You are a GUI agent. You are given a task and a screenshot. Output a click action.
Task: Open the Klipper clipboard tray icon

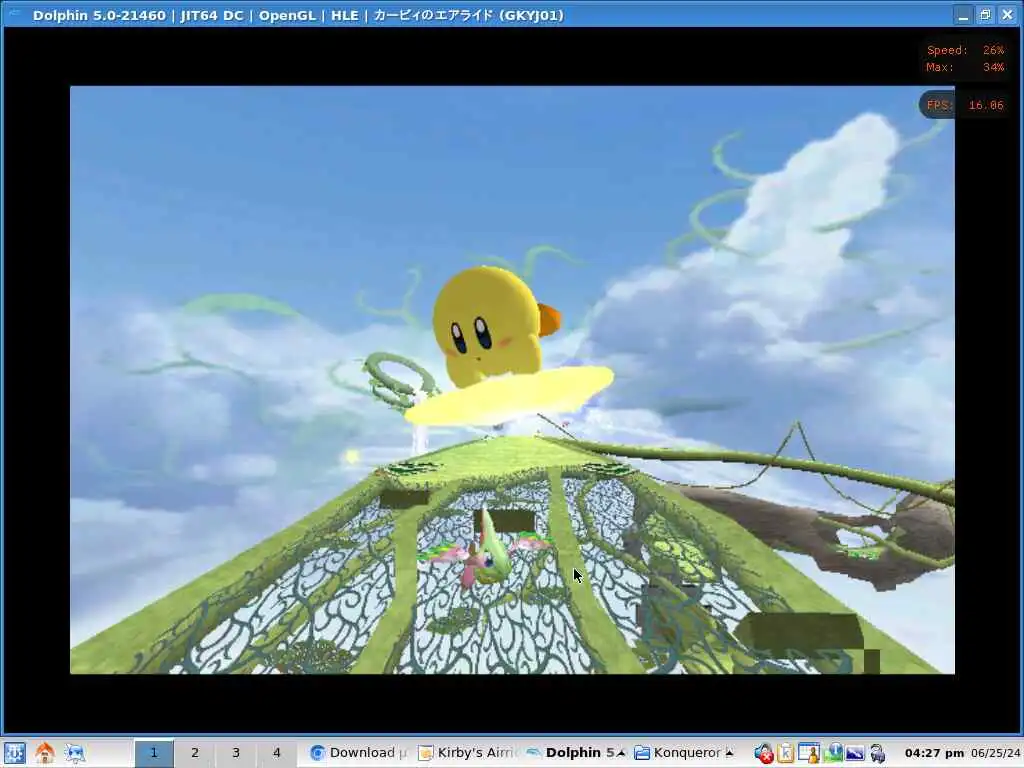(x=786, y=753)
